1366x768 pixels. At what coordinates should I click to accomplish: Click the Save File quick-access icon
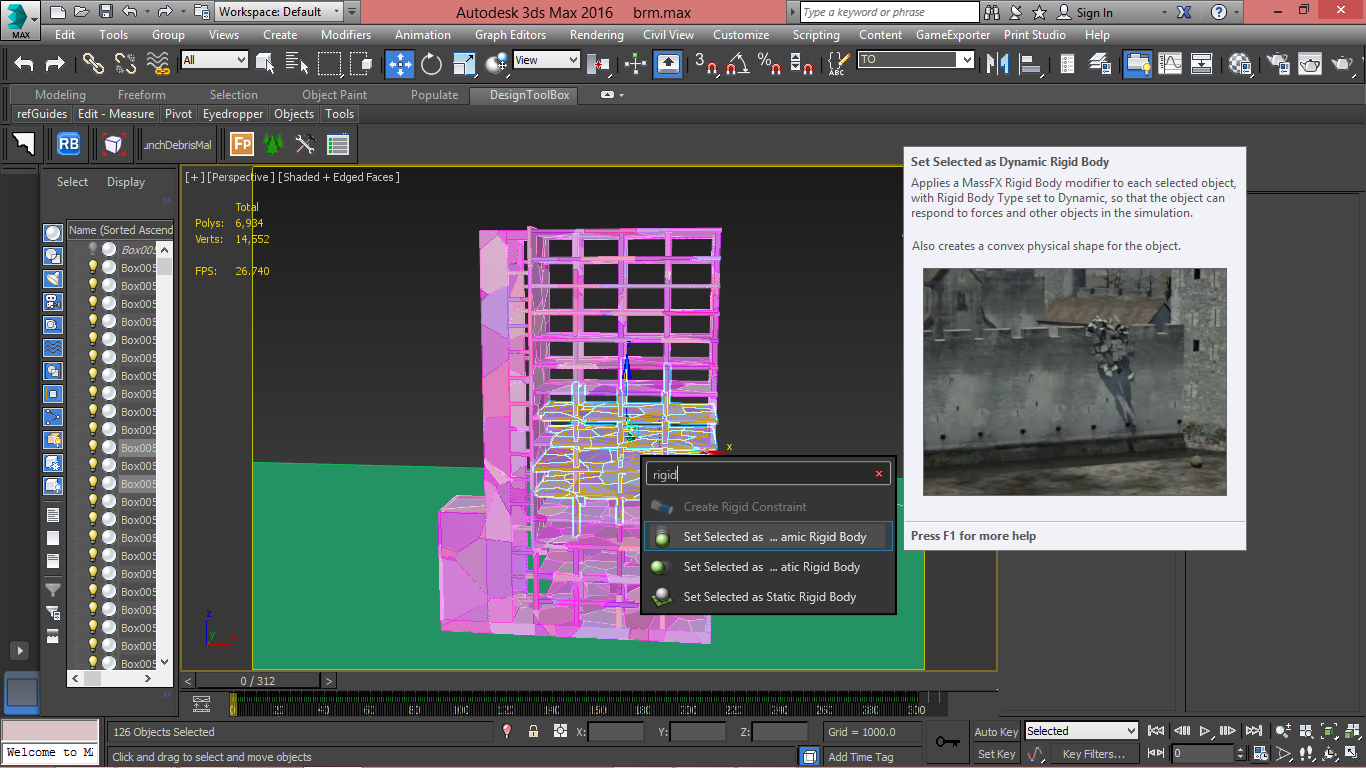106,12
